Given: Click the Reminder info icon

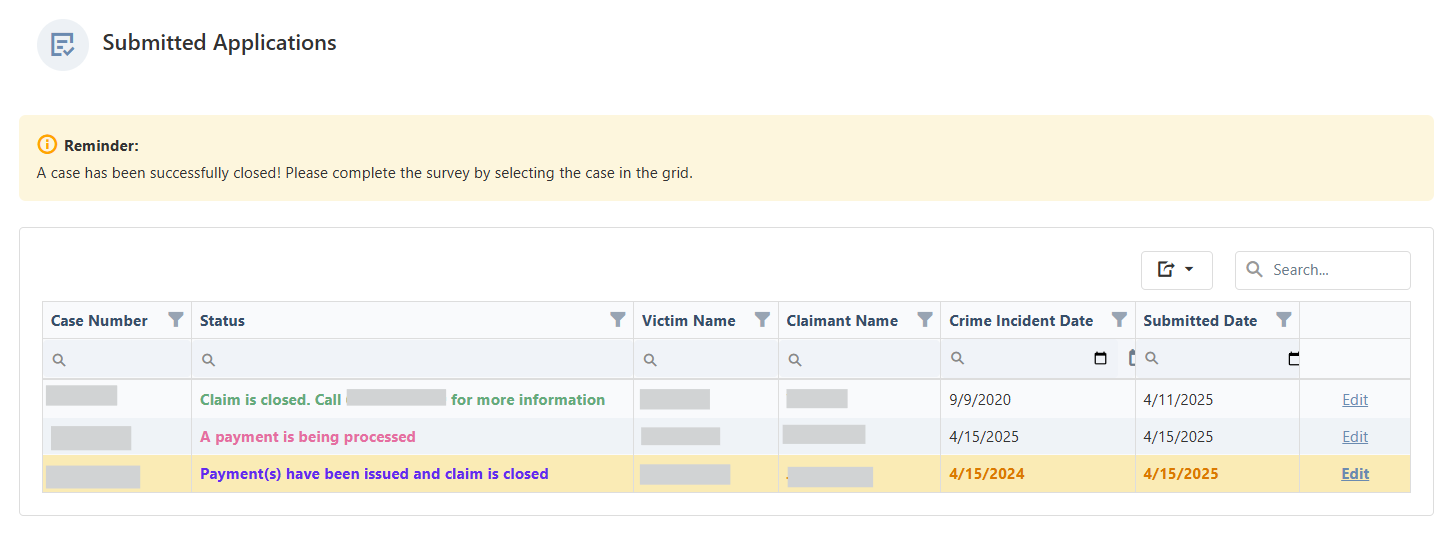Looking at the screenshot, I should (47, 144).
